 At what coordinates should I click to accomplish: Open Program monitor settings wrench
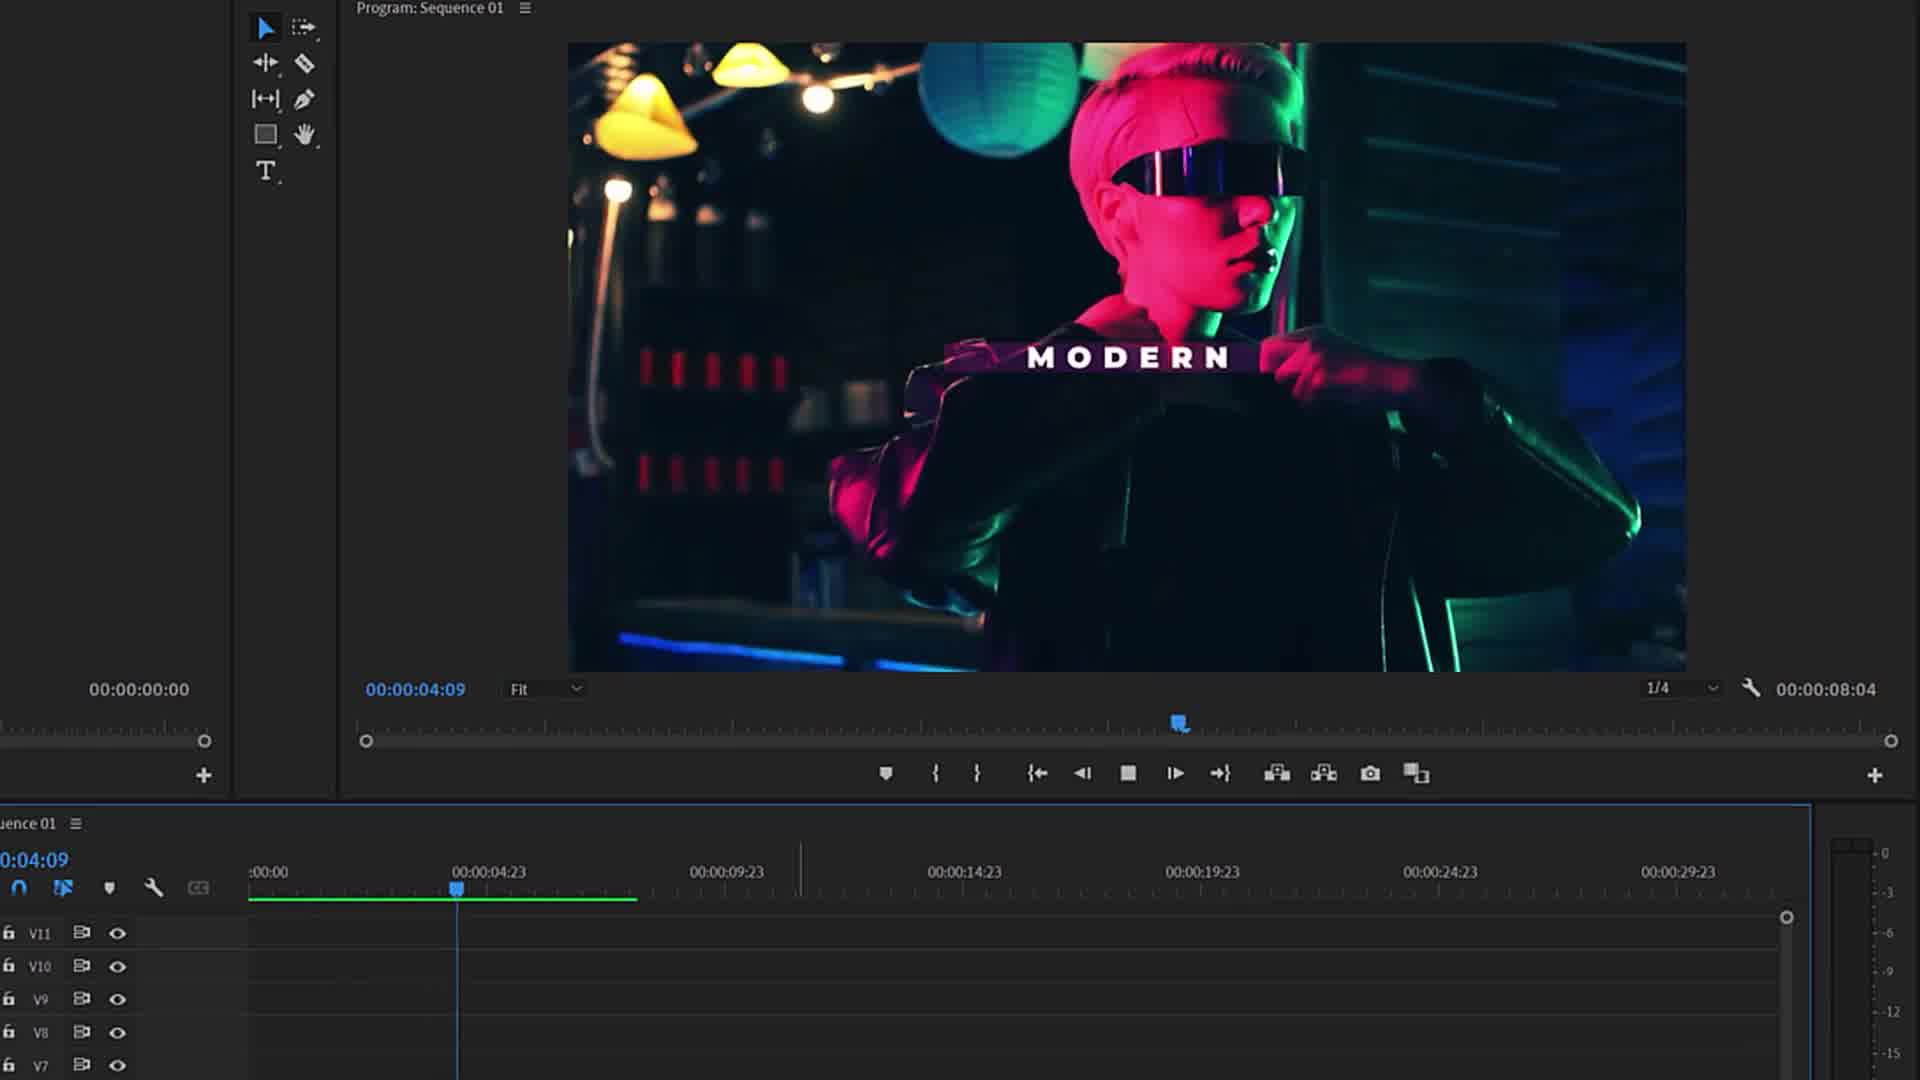pos(1750,688)
